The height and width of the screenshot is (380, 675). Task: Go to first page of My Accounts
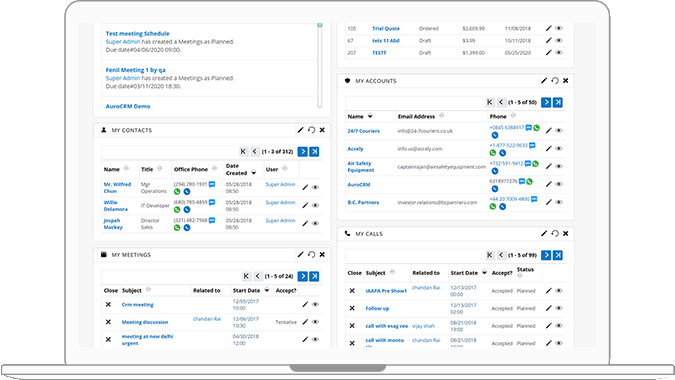(489, 102)
